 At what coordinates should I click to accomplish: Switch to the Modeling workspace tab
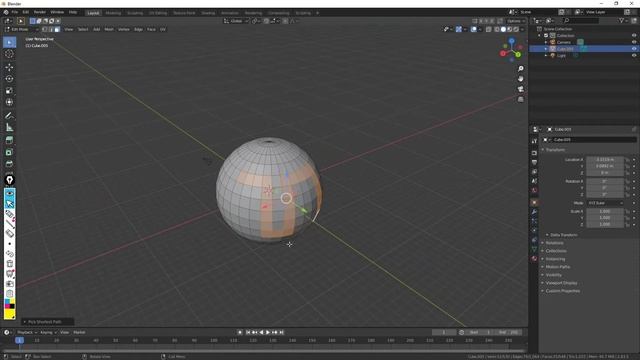coord(113,13)
